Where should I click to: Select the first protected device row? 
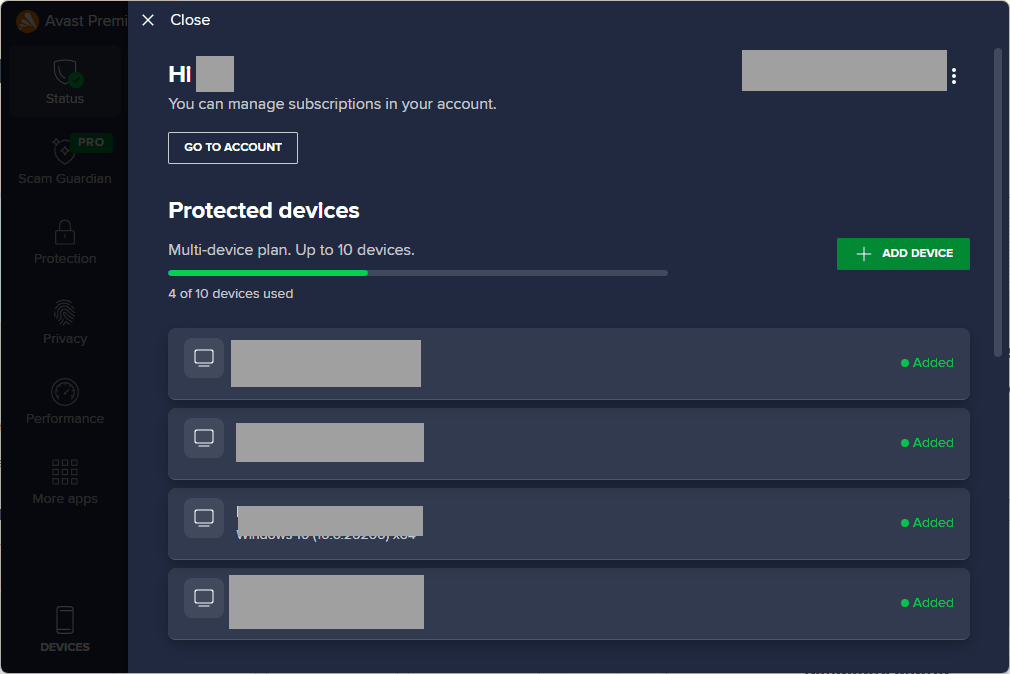(x=569, y=363)
